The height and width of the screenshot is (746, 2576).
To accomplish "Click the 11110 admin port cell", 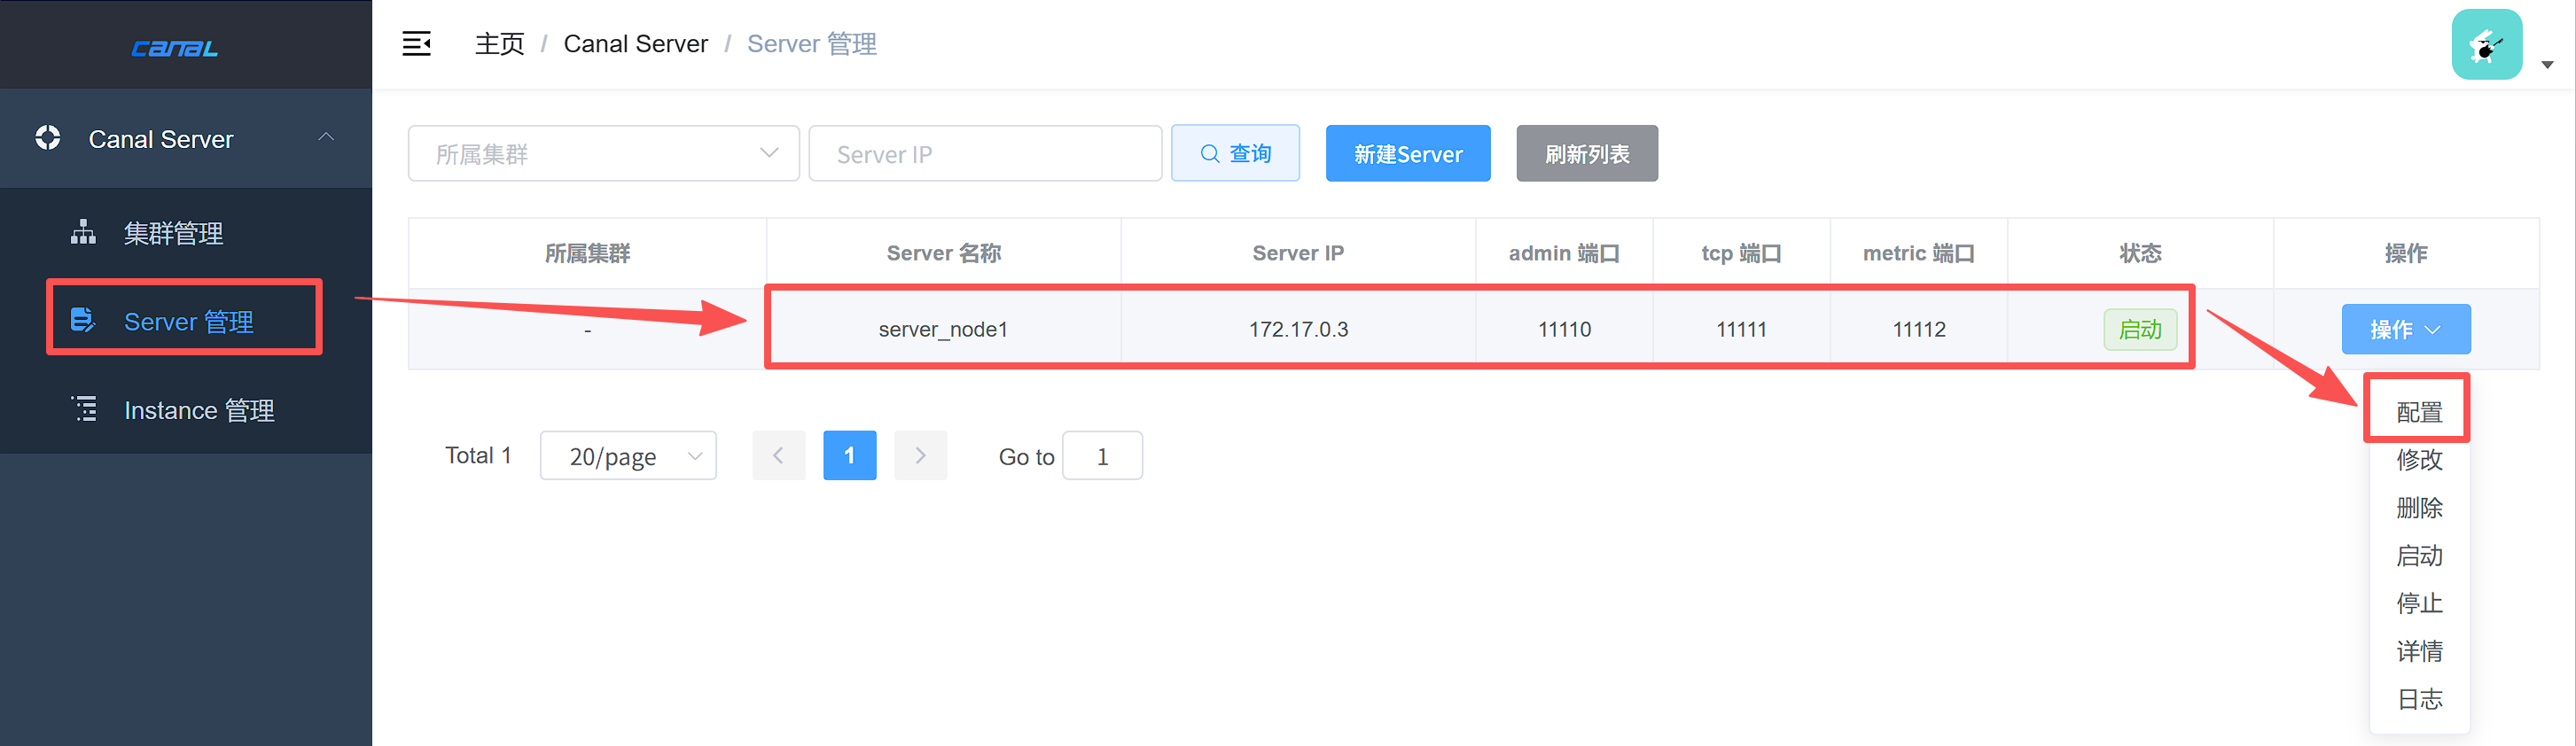I will pos(1564,329).
